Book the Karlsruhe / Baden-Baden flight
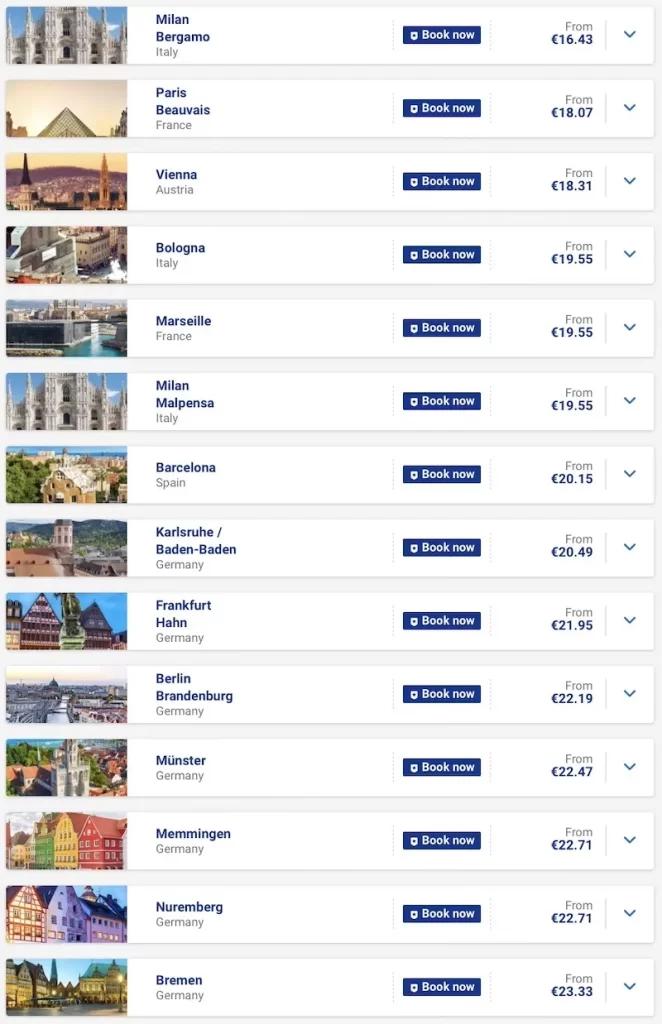Viewport: 662px width, 1024px height. (442, 548)
